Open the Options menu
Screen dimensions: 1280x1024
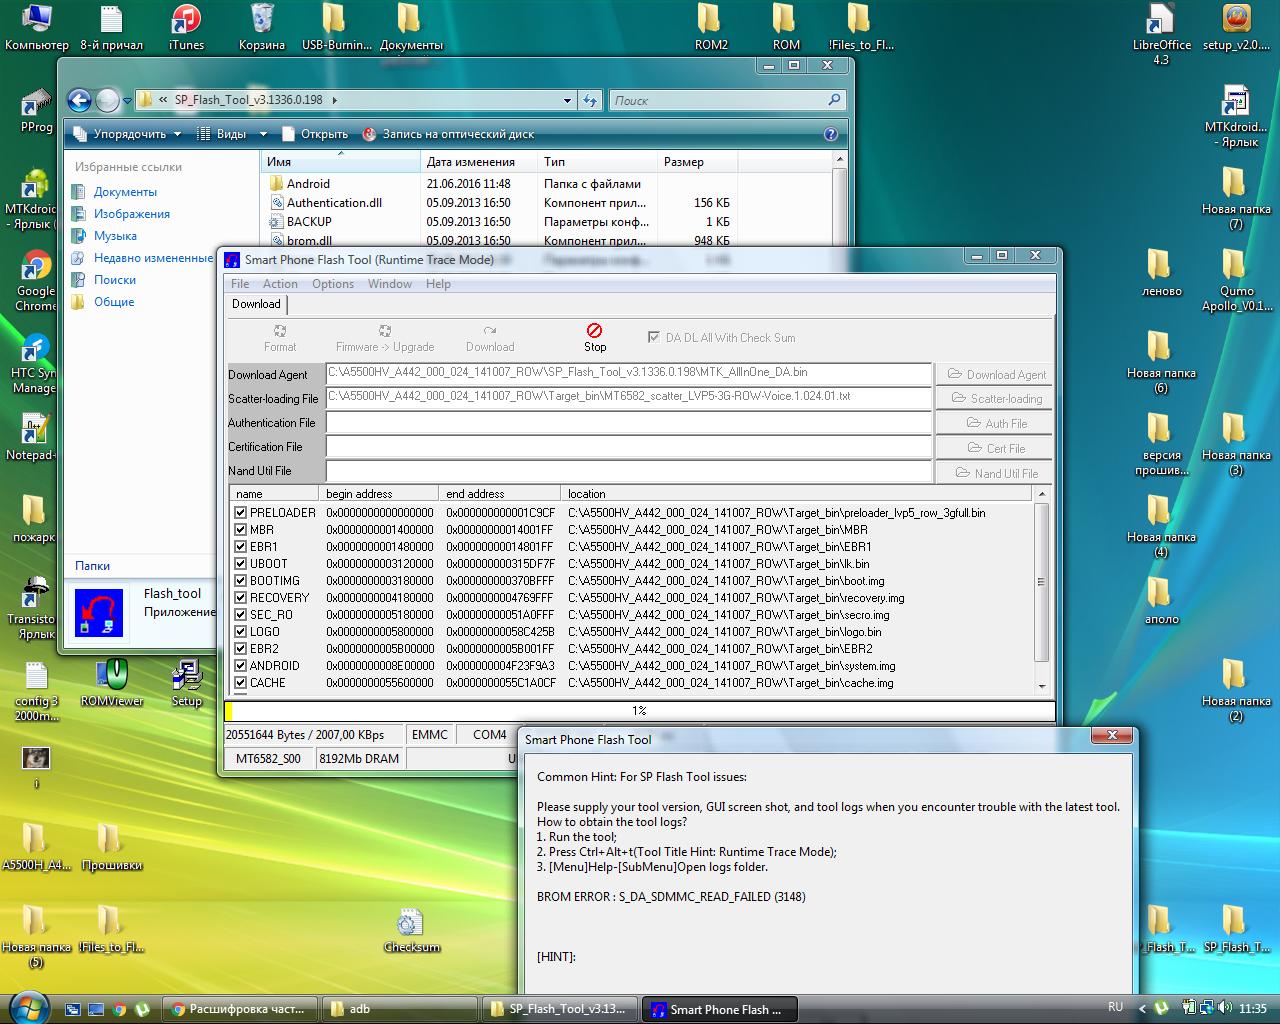(332, 284)
